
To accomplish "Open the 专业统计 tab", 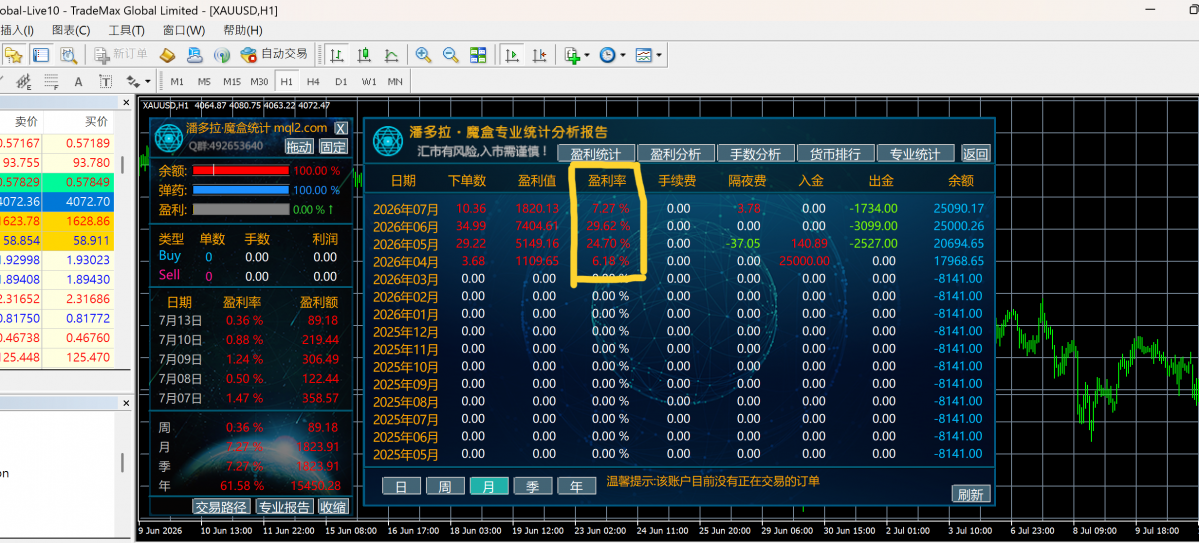I will 915,154.
